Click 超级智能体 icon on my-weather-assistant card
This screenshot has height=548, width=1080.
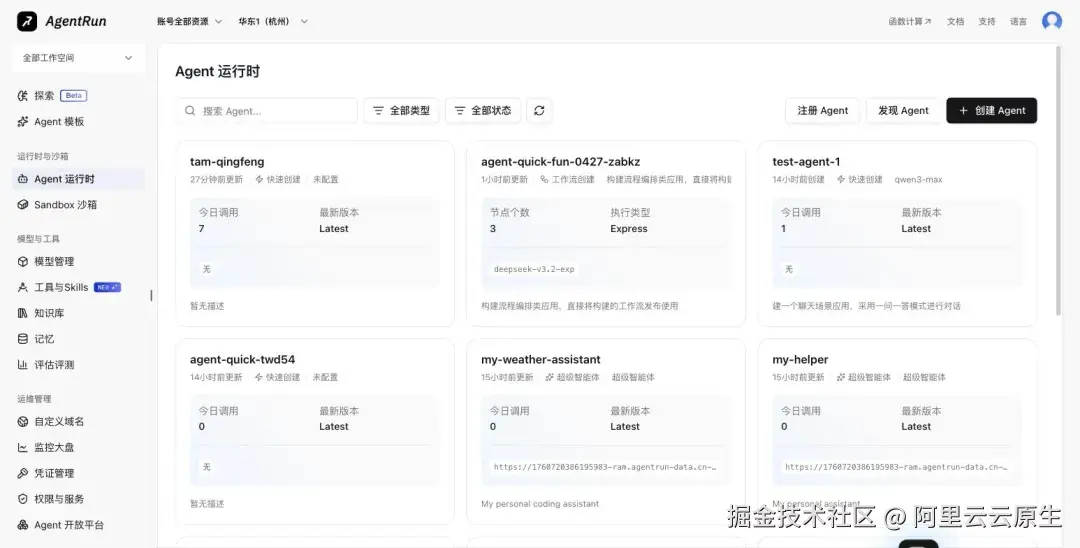tap(550, 377)
